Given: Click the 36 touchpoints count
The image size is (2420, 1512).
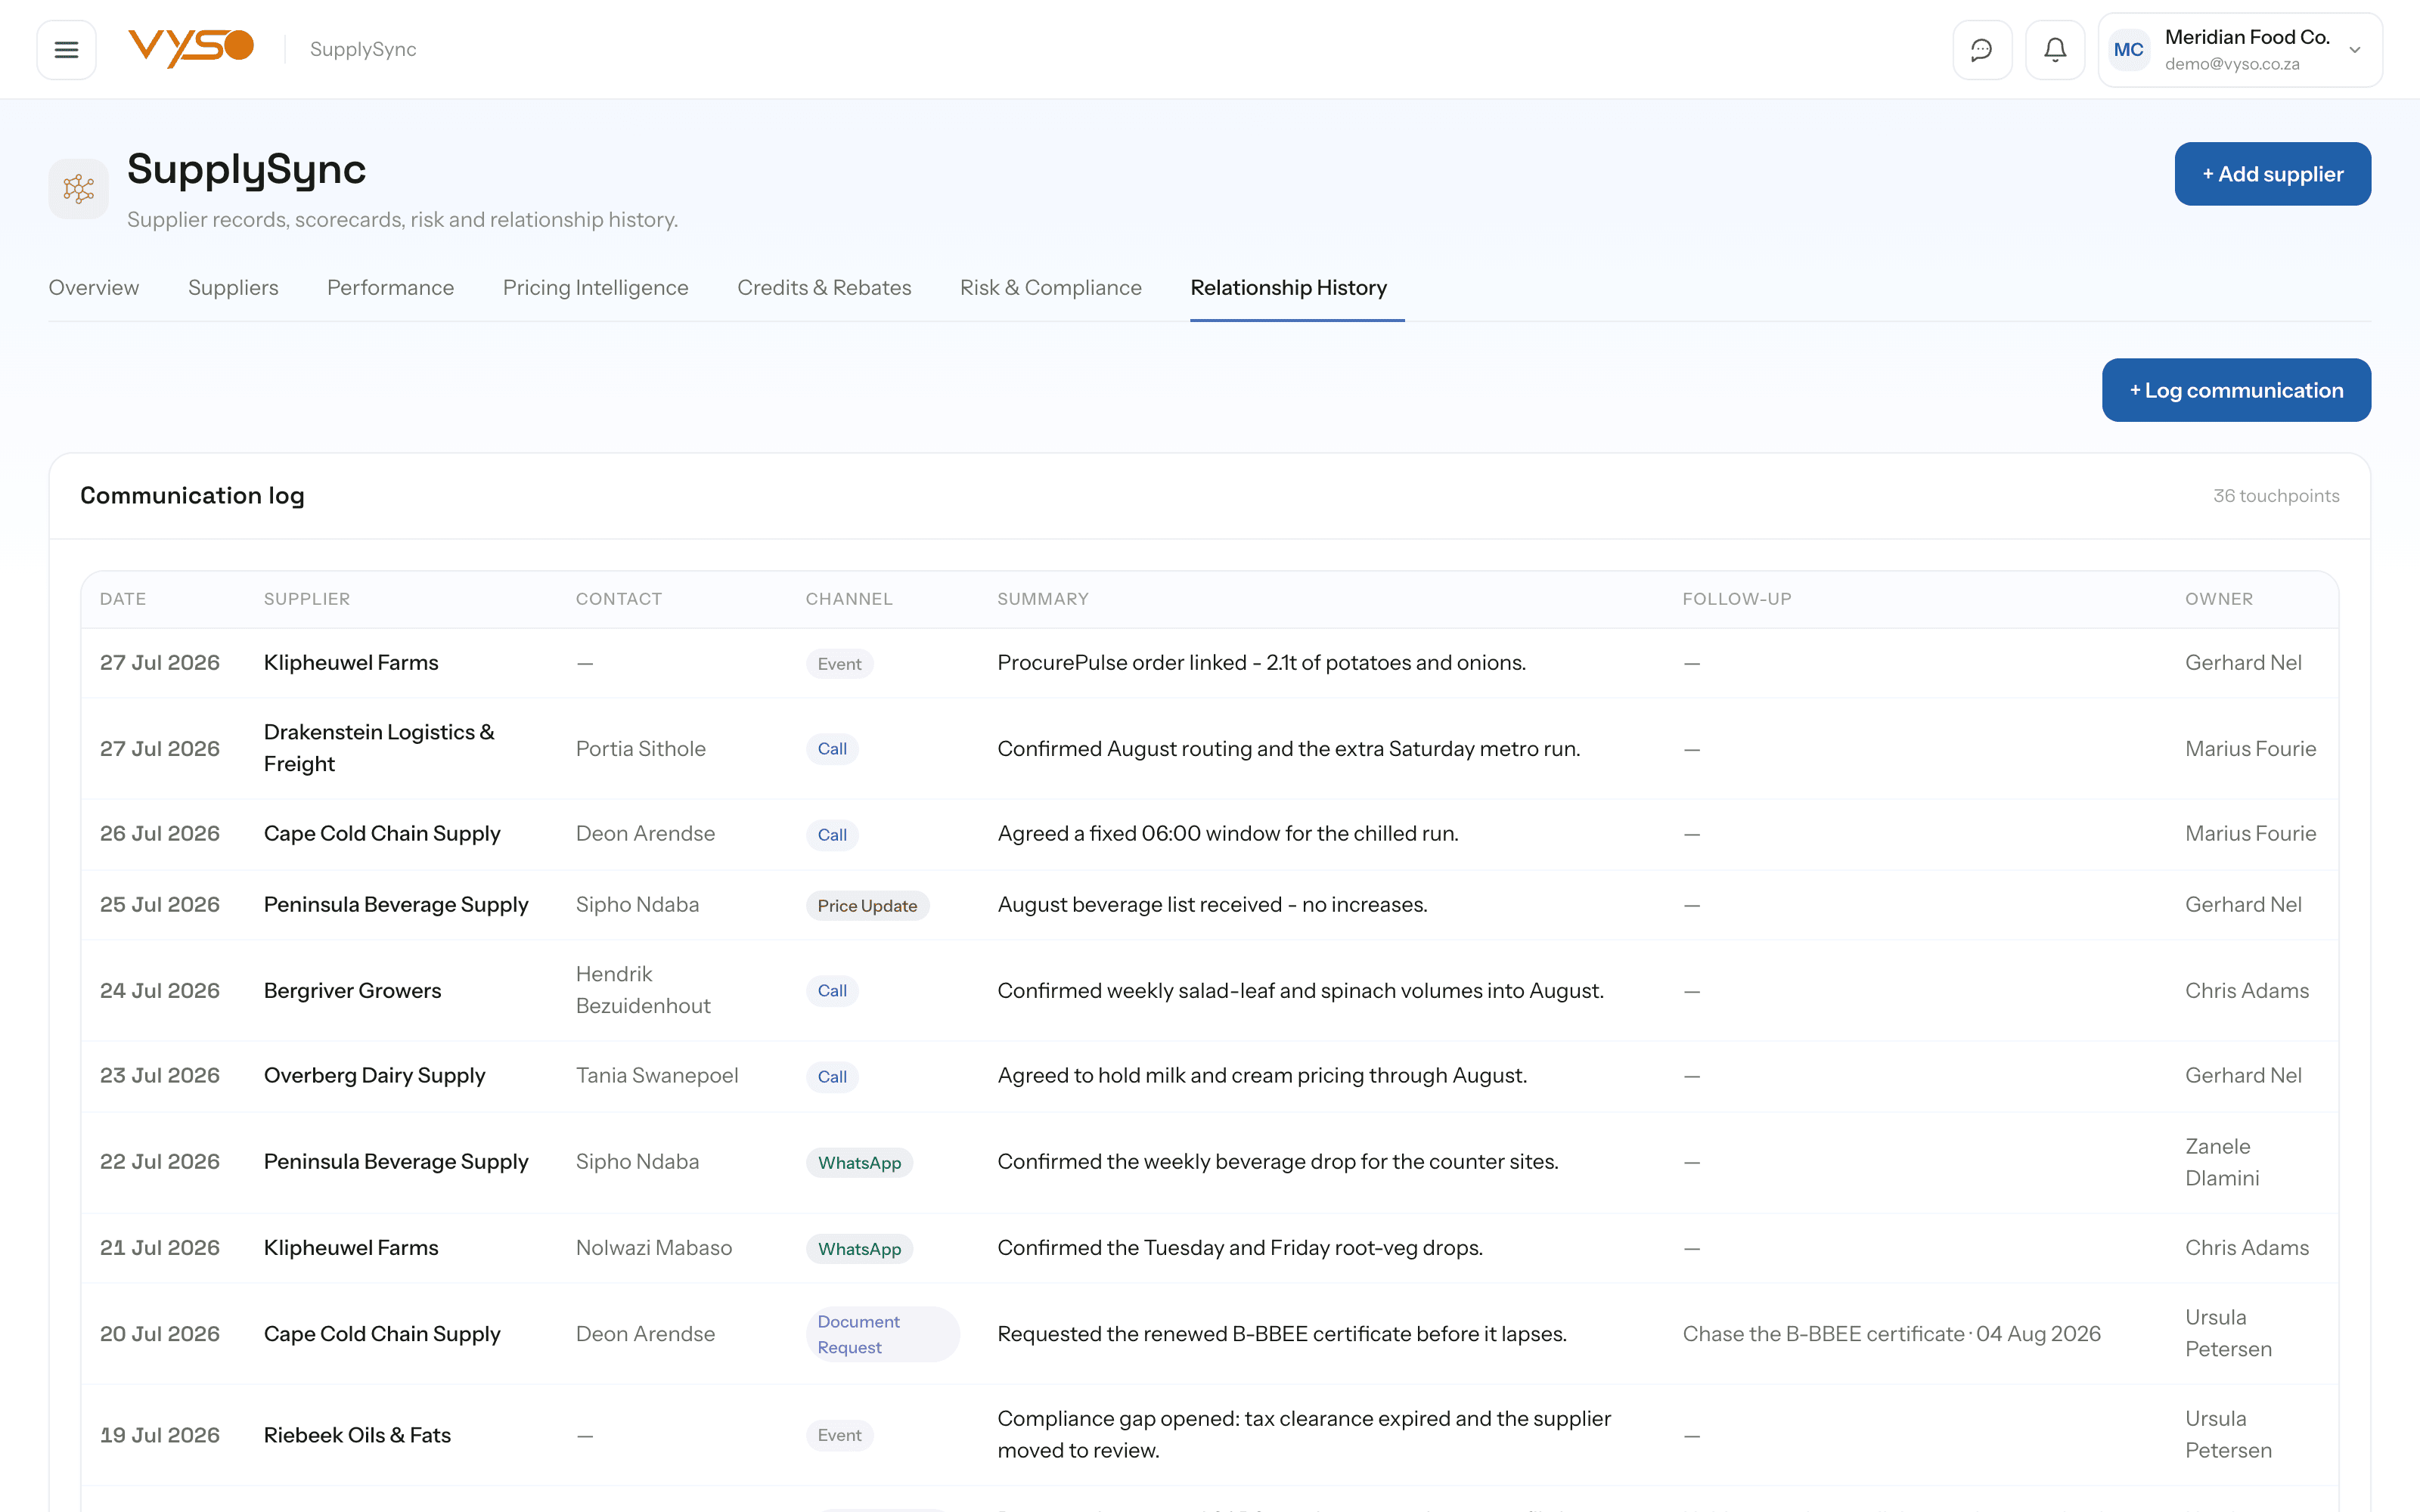Looking at the screenshot, I should pyautogui.click(x=2275, y=496).
